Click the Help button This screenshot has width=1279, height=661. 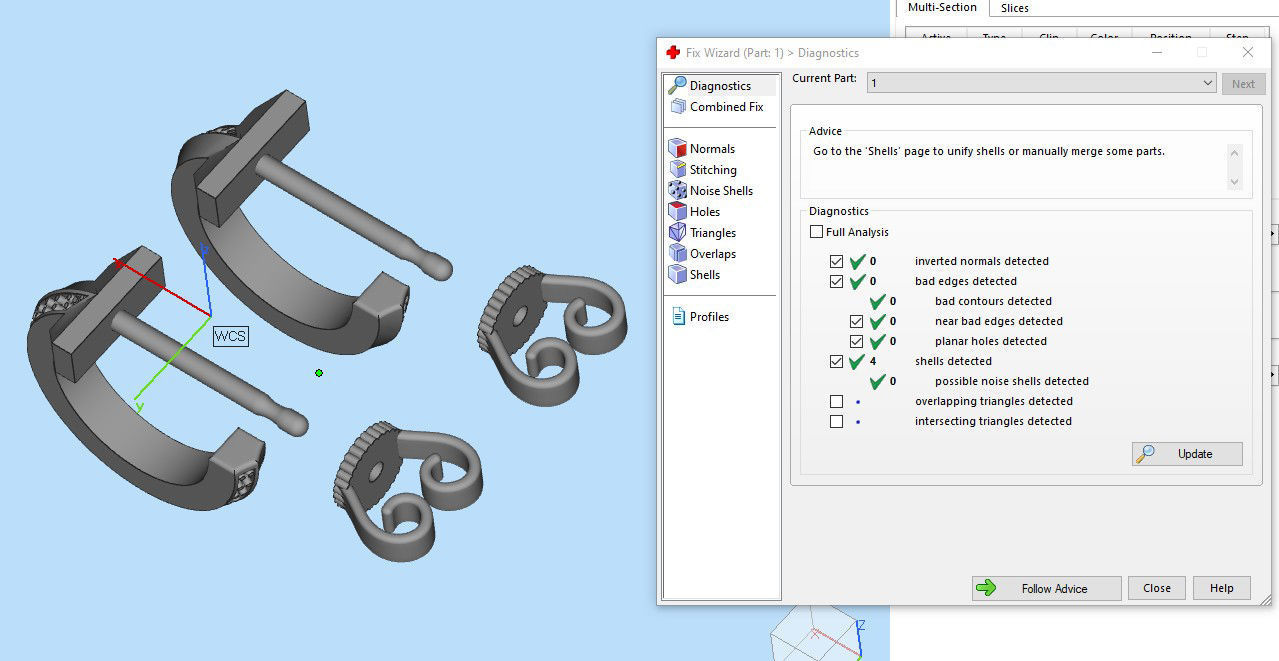(x=1221, y=588)
